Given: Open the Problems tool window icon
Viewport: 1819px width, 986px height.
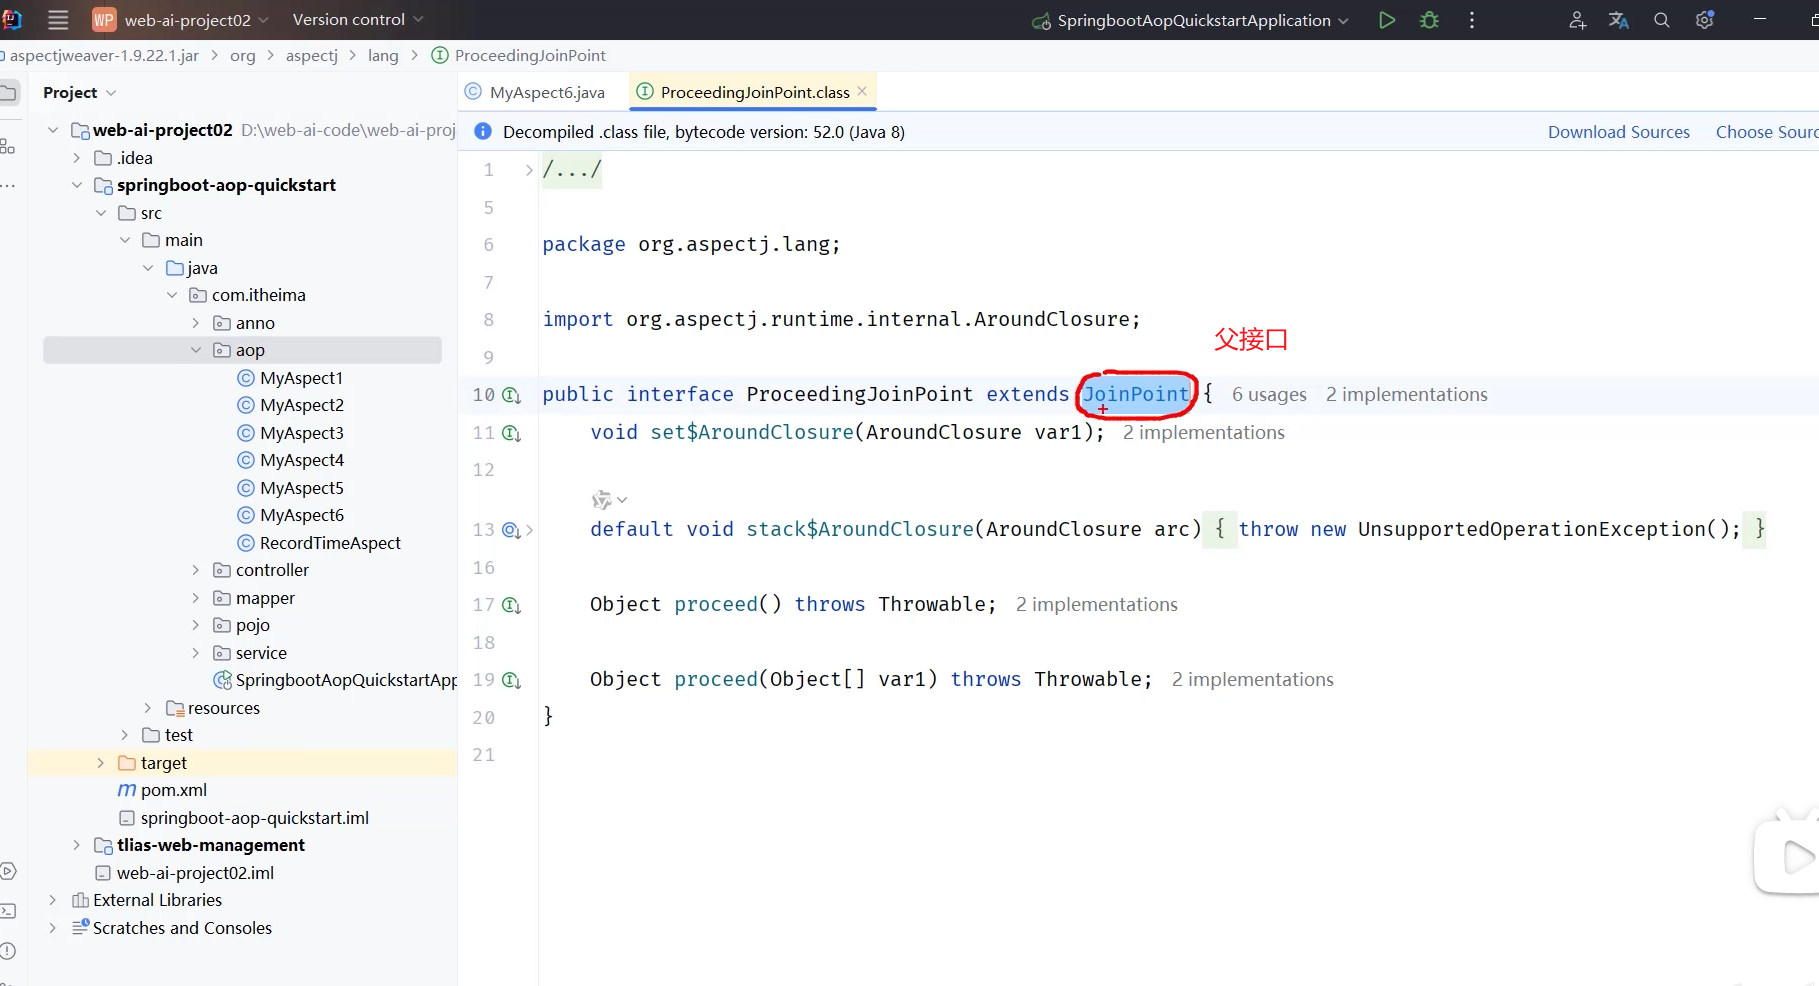Looking at the screenshot, I should click(8, 951).
